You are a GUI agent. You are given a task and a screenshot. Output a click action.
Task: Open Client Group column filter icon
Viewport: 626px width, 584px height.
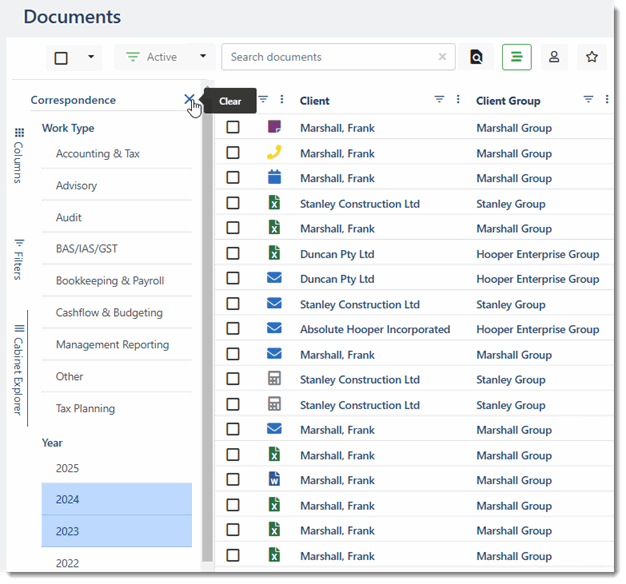(x=588, y=99)
